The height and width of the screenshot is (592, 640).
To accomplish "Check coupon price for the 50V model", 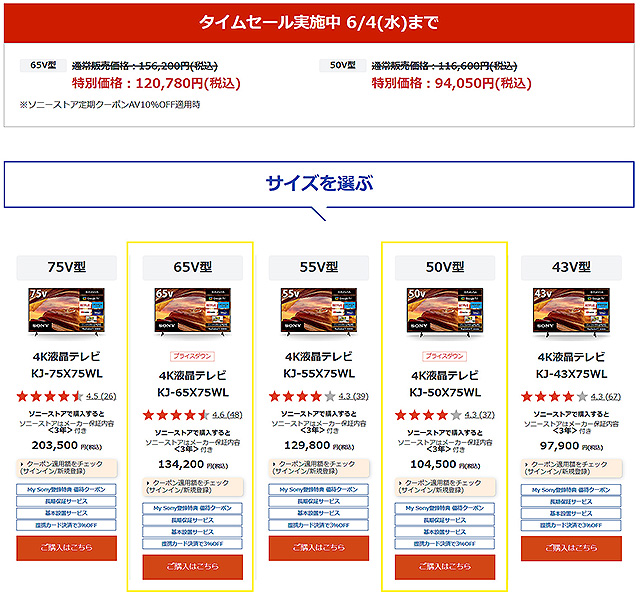I will click(445, 487).
